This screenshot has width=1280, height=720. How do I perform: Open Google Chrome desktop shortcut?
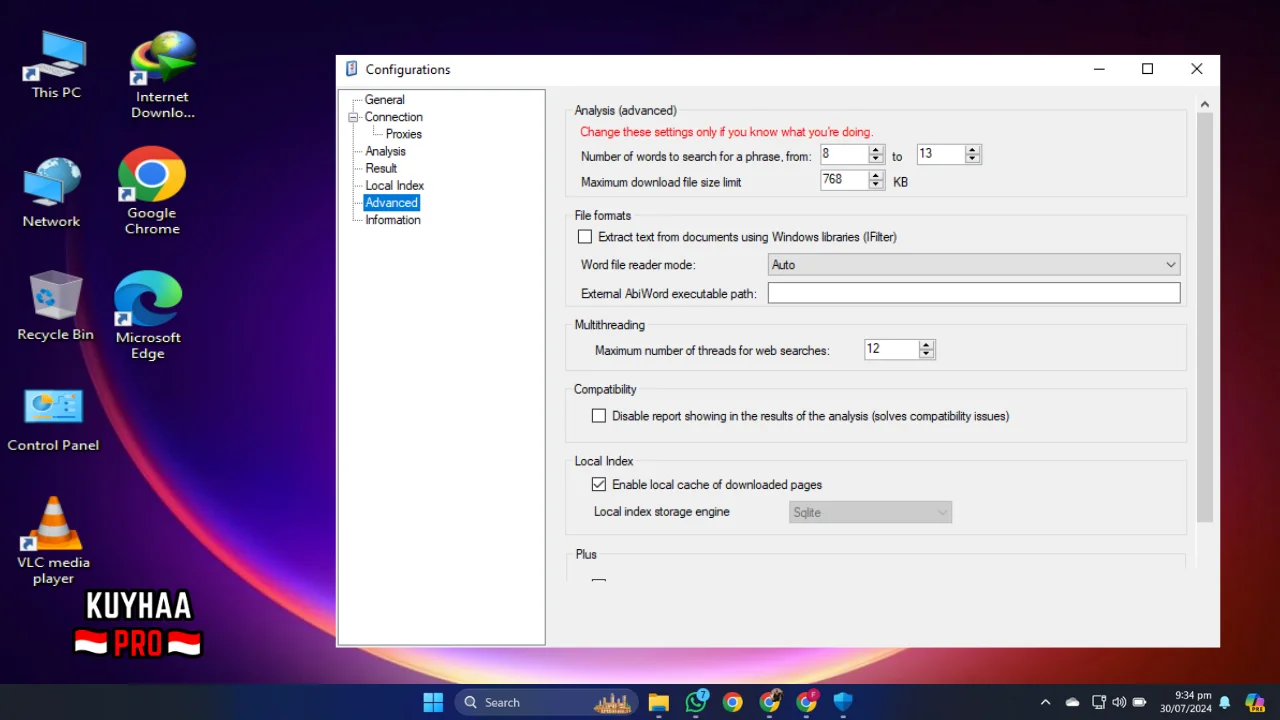coord(152,191)
